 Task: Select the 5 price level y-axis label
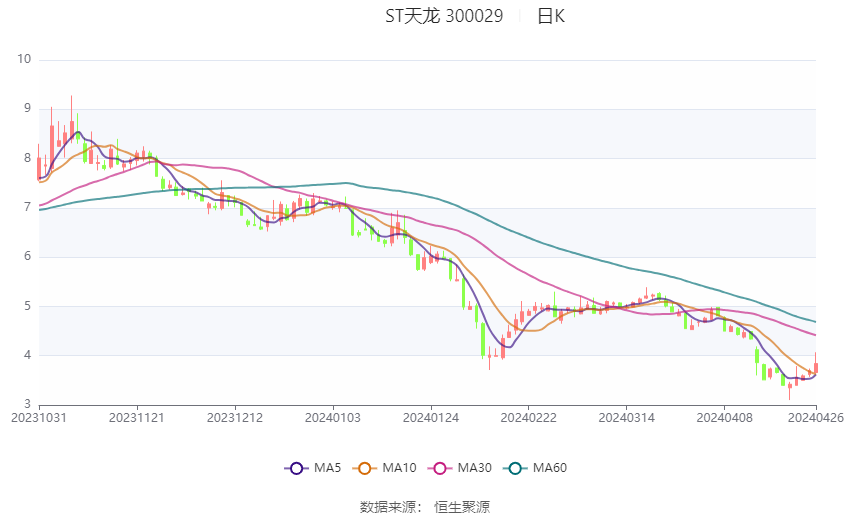(28, 306)
